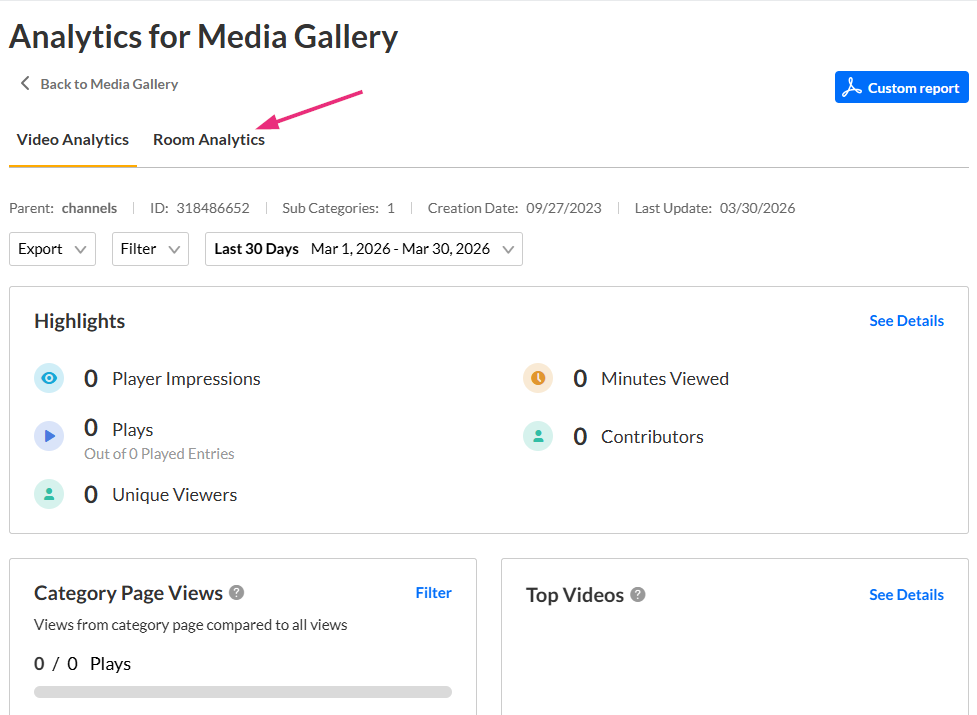Click the Category Page Views progress bar
This screenshot has height=715, width=977.
[x=243, y=691]
